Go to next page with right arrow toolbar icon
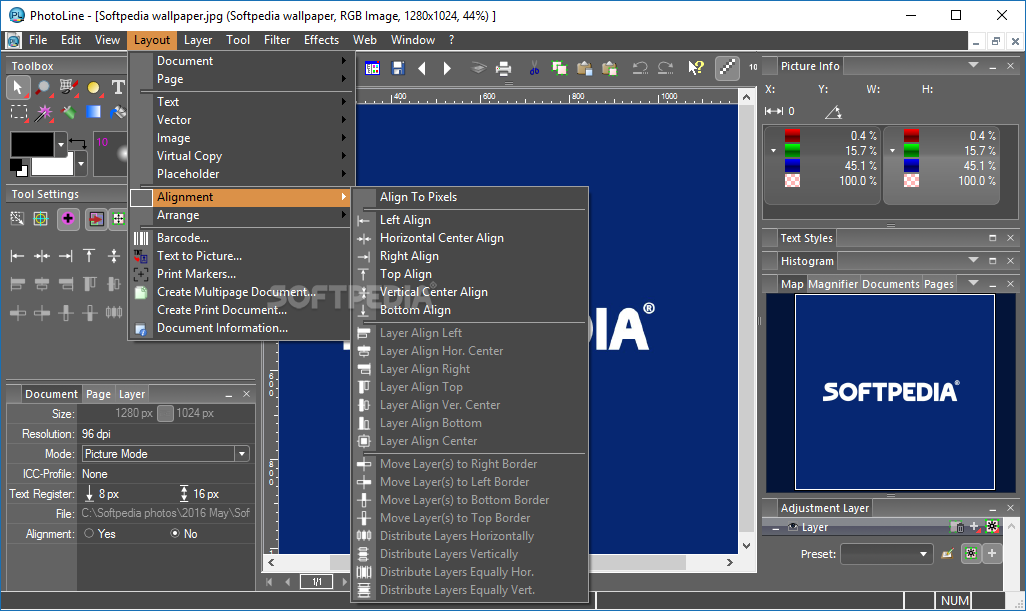 pyautogui.click(x=447, y=68)
